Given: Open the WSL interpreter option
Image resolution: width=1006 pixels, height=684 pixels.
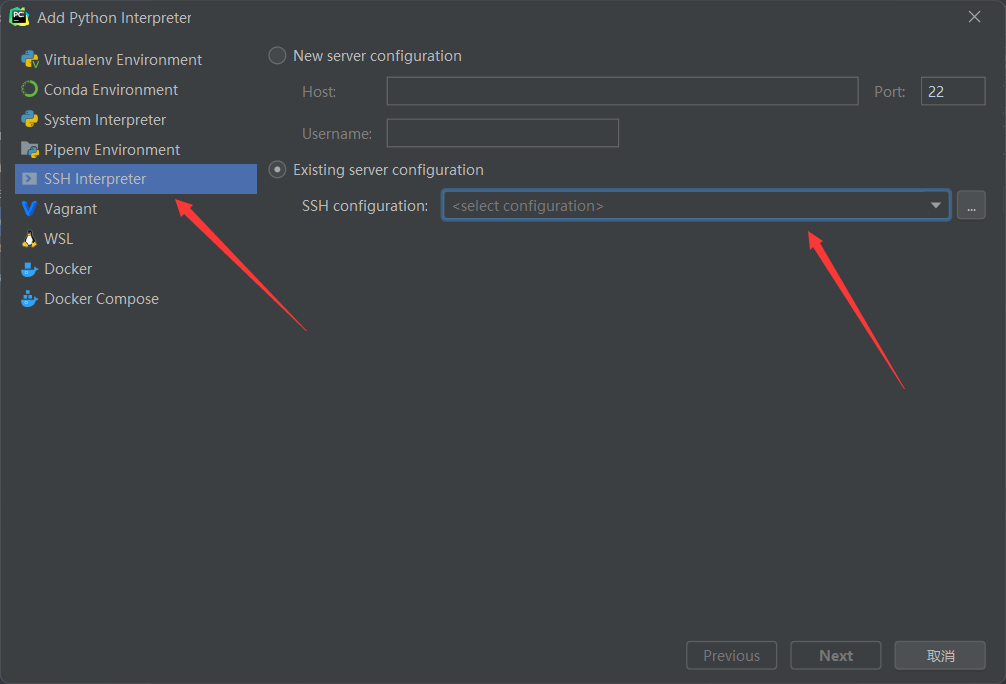Looking at the screenshot, I should pos(136,239).
